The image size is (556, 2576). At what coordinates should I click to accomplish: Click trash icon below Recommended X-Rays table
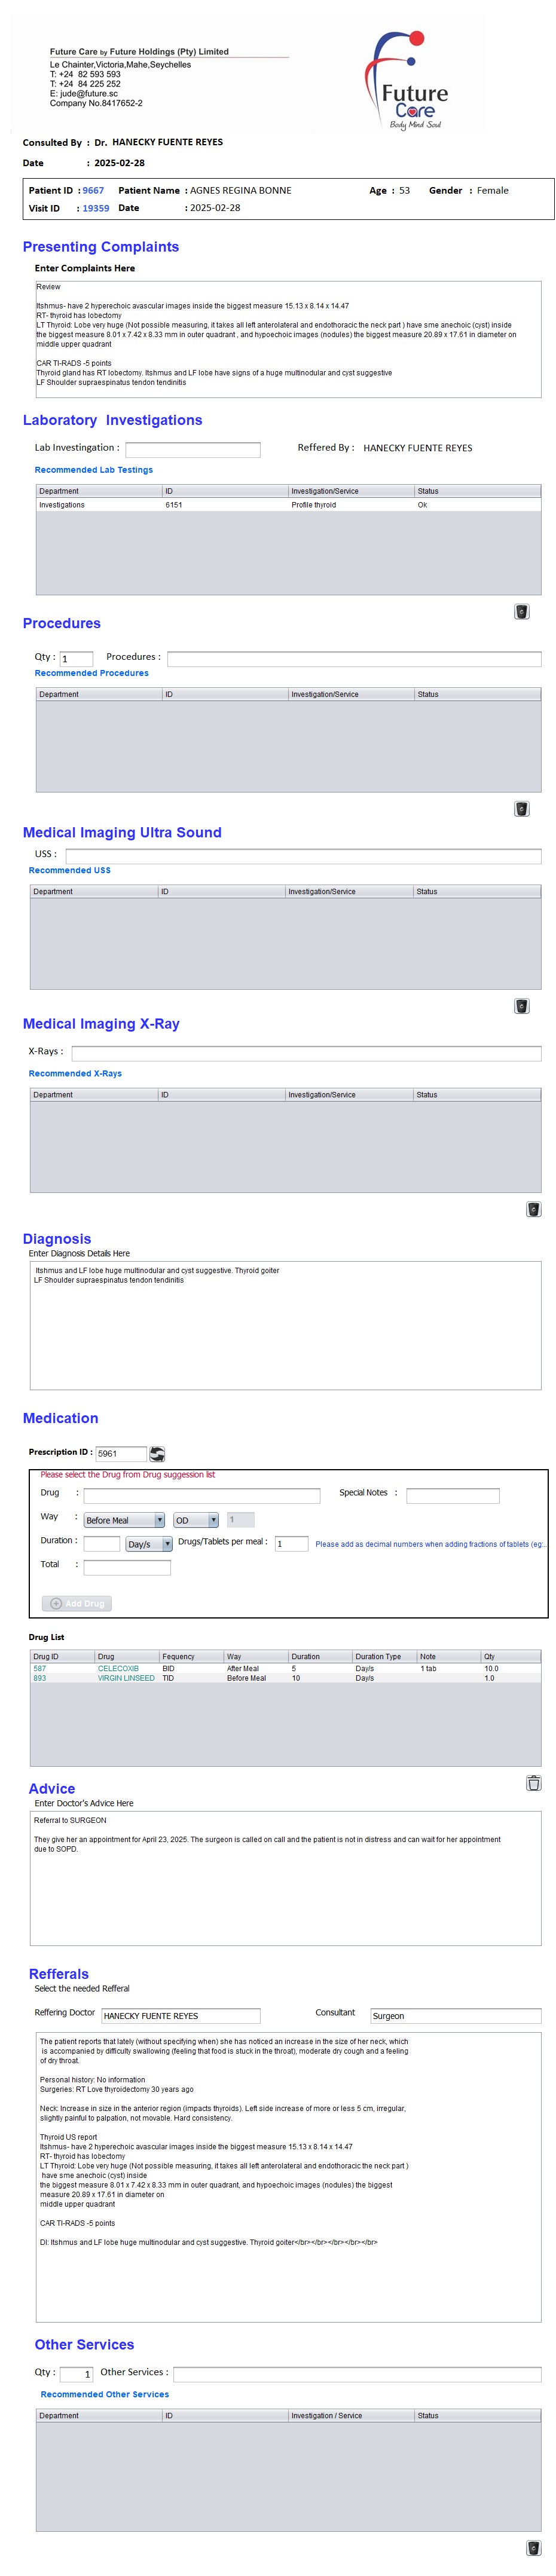pos(533,1209)
